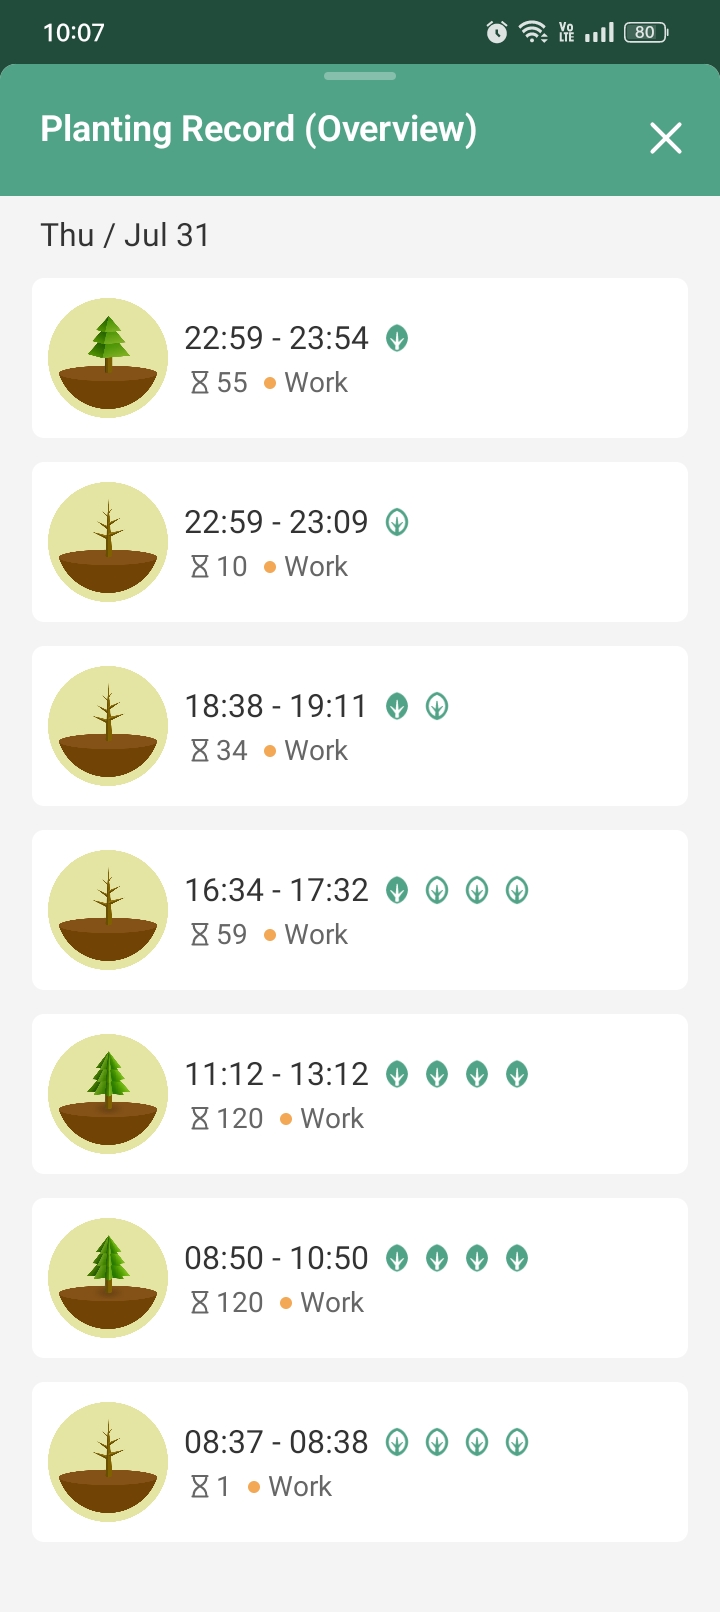Tap the withered tree icon for 08:37 - 08:38
The image size is (720, 1612).
[x=108, y=1462]
